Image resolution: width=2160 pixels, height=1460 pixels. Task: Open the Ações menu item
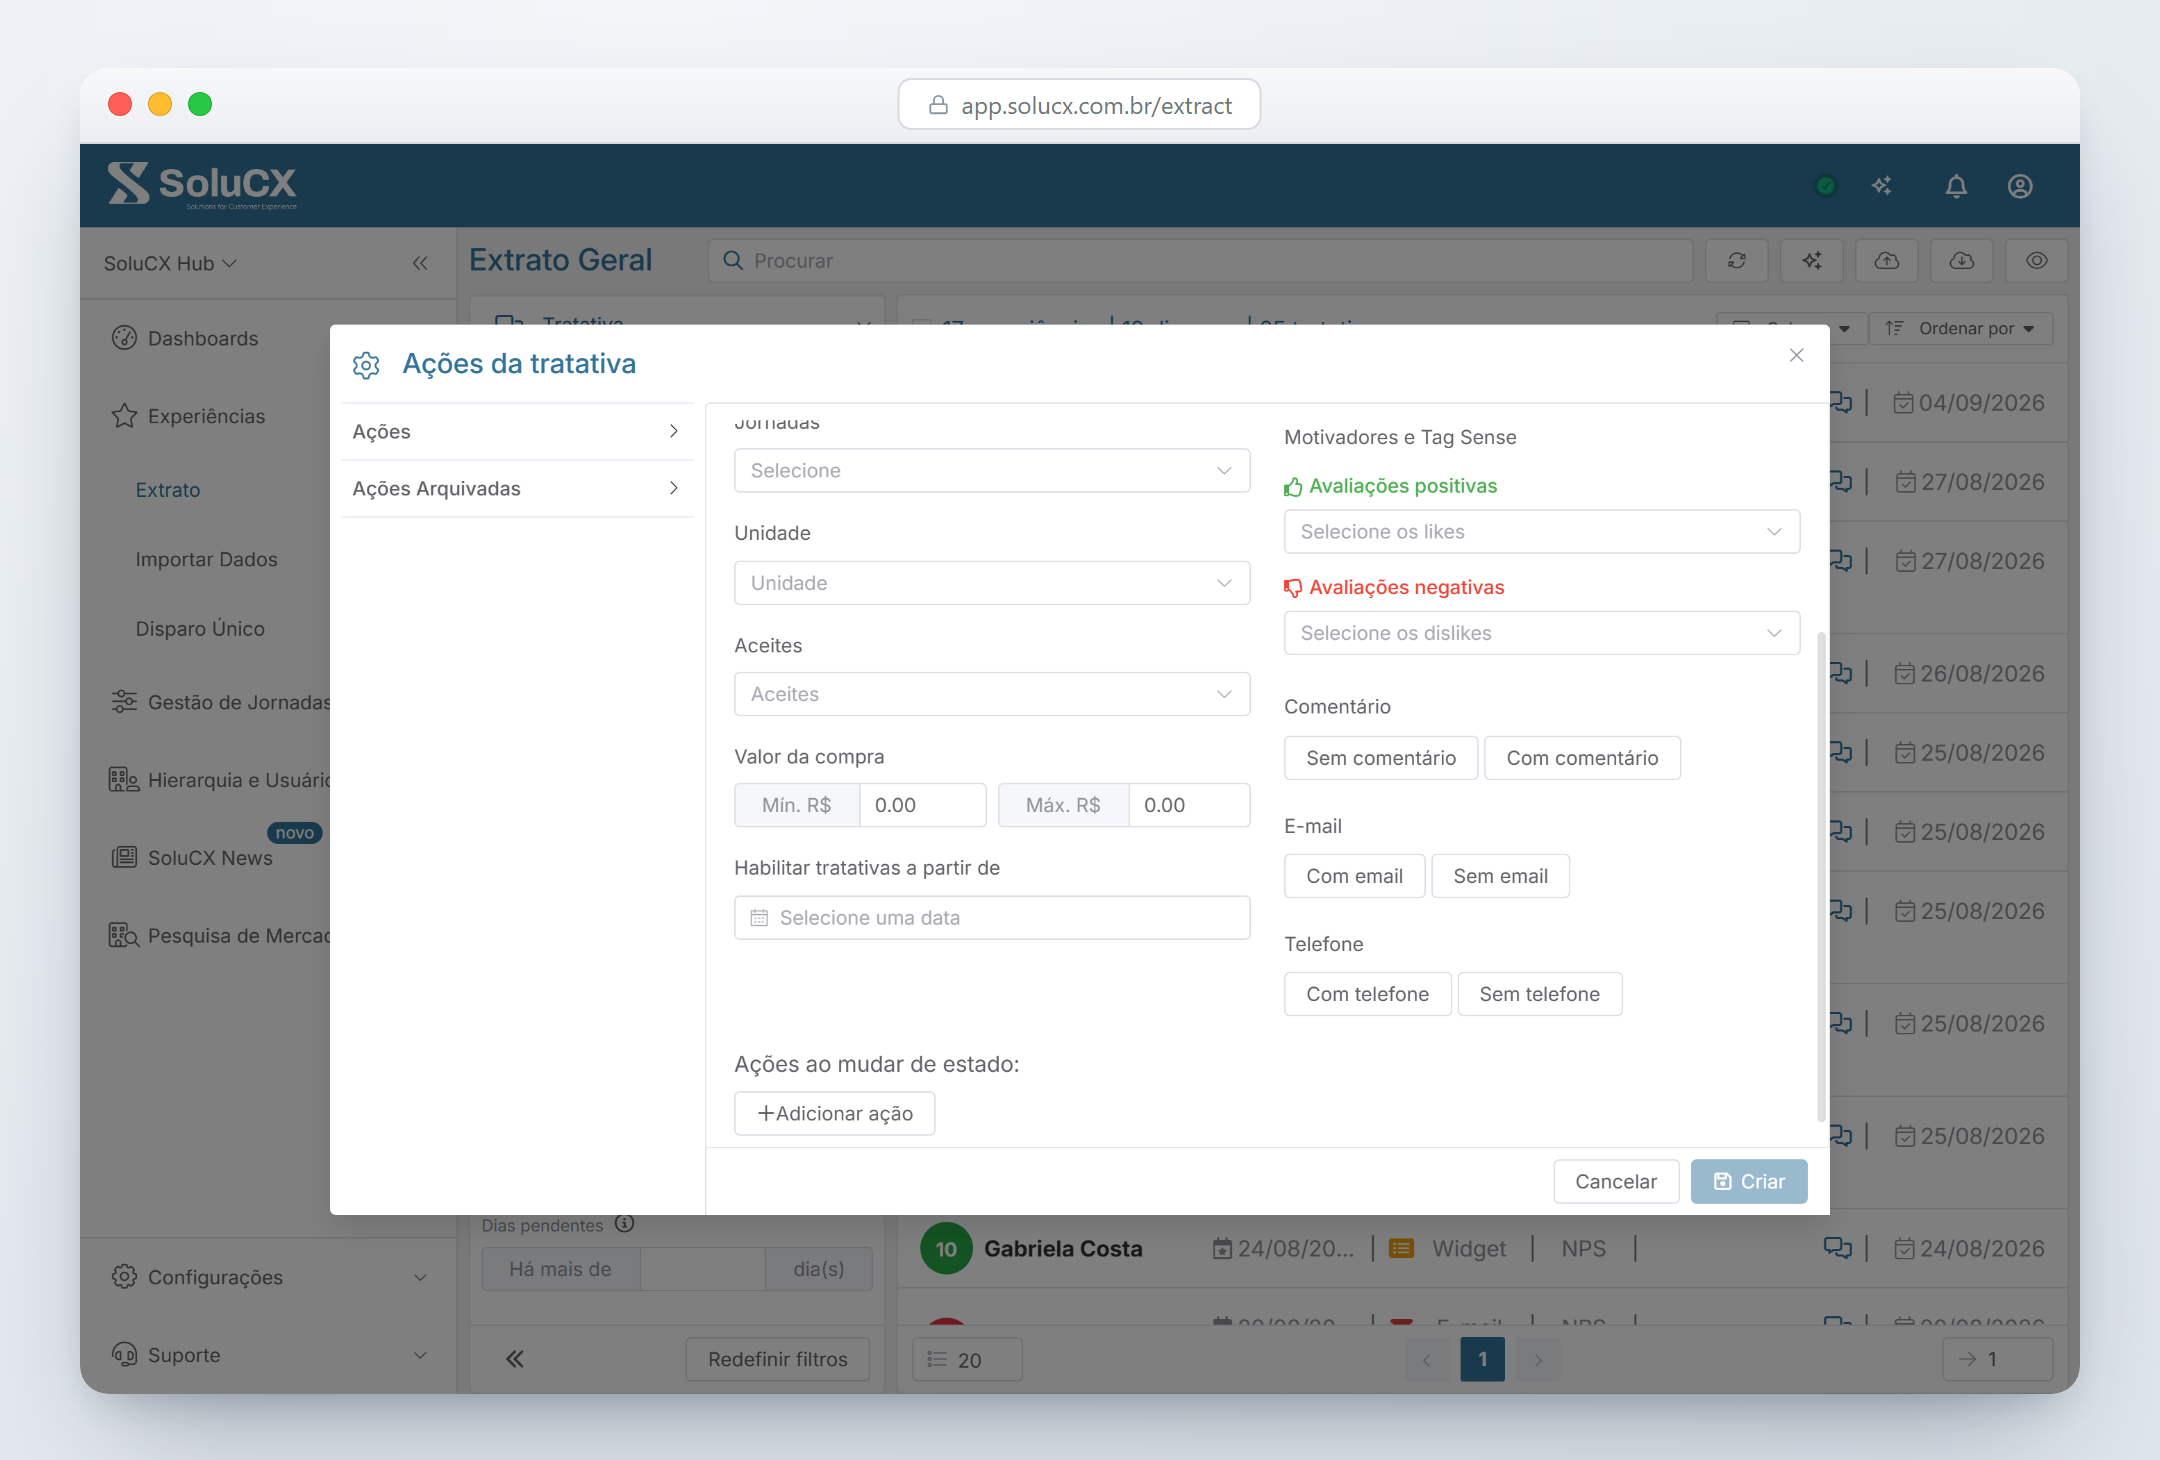tap(517, 431)
